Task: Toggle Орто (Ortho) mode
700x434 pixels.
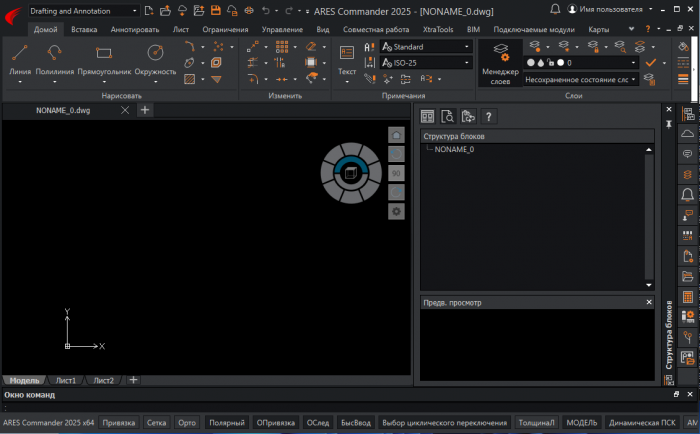Action: pyautogui.click(x=187, y=423)
